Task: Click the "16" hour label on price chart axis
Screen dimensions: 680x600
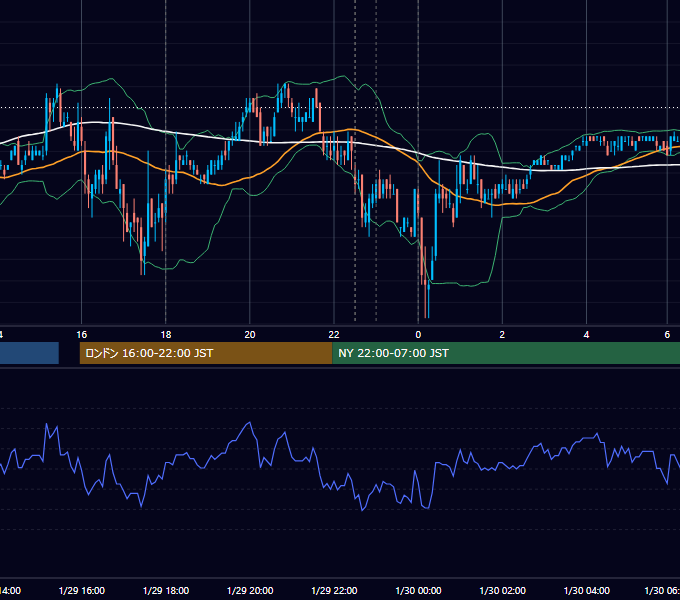Action: tap(82, 335)
